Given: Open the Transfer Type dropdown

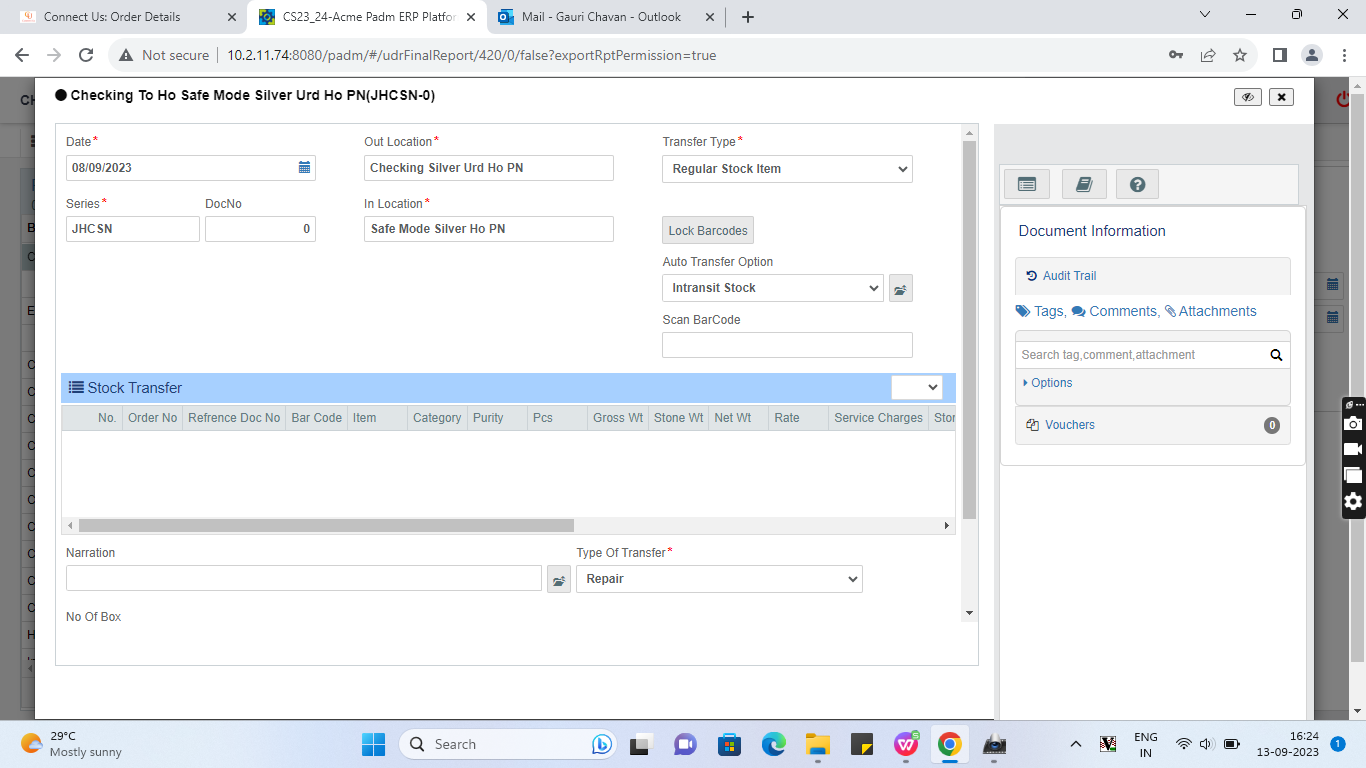Looking at the screenshot, I should click(787, 169).
